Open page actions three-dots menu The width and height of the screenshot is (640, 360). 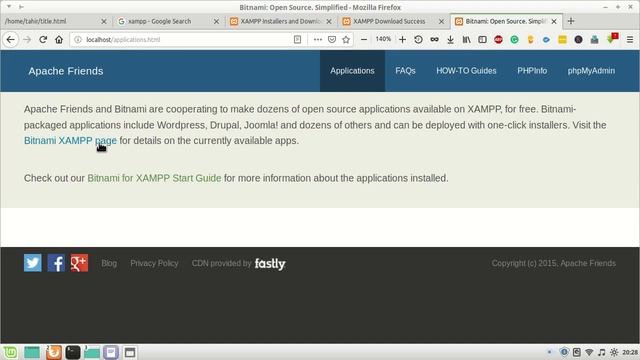pos(318,40)
